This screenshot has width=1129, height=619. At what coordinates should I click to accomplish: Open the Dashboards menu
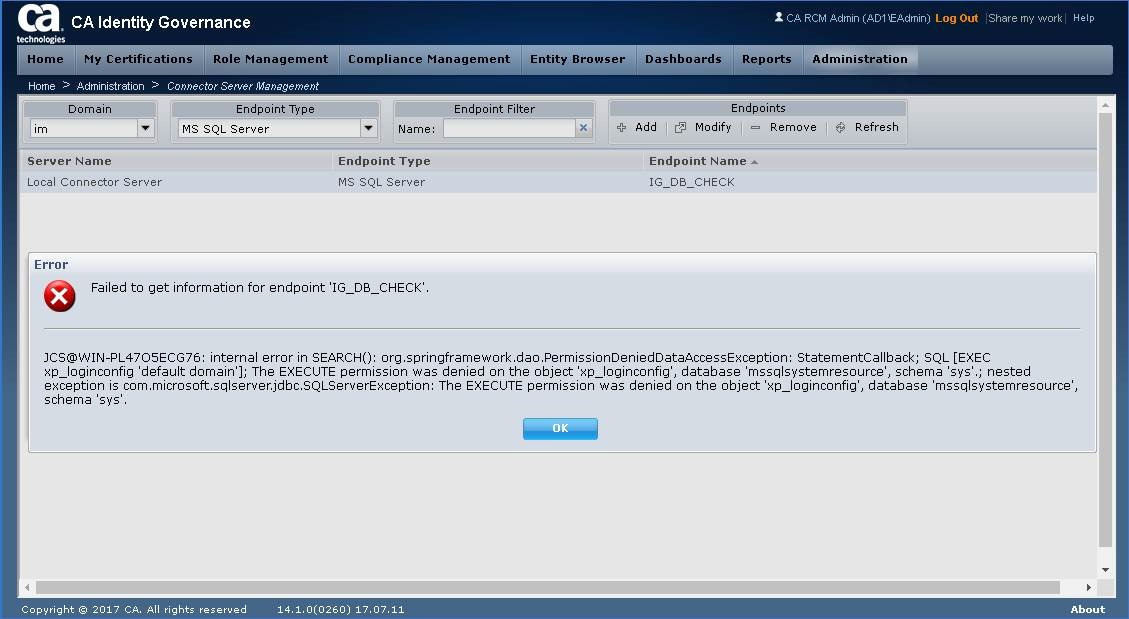click(683, 59)
